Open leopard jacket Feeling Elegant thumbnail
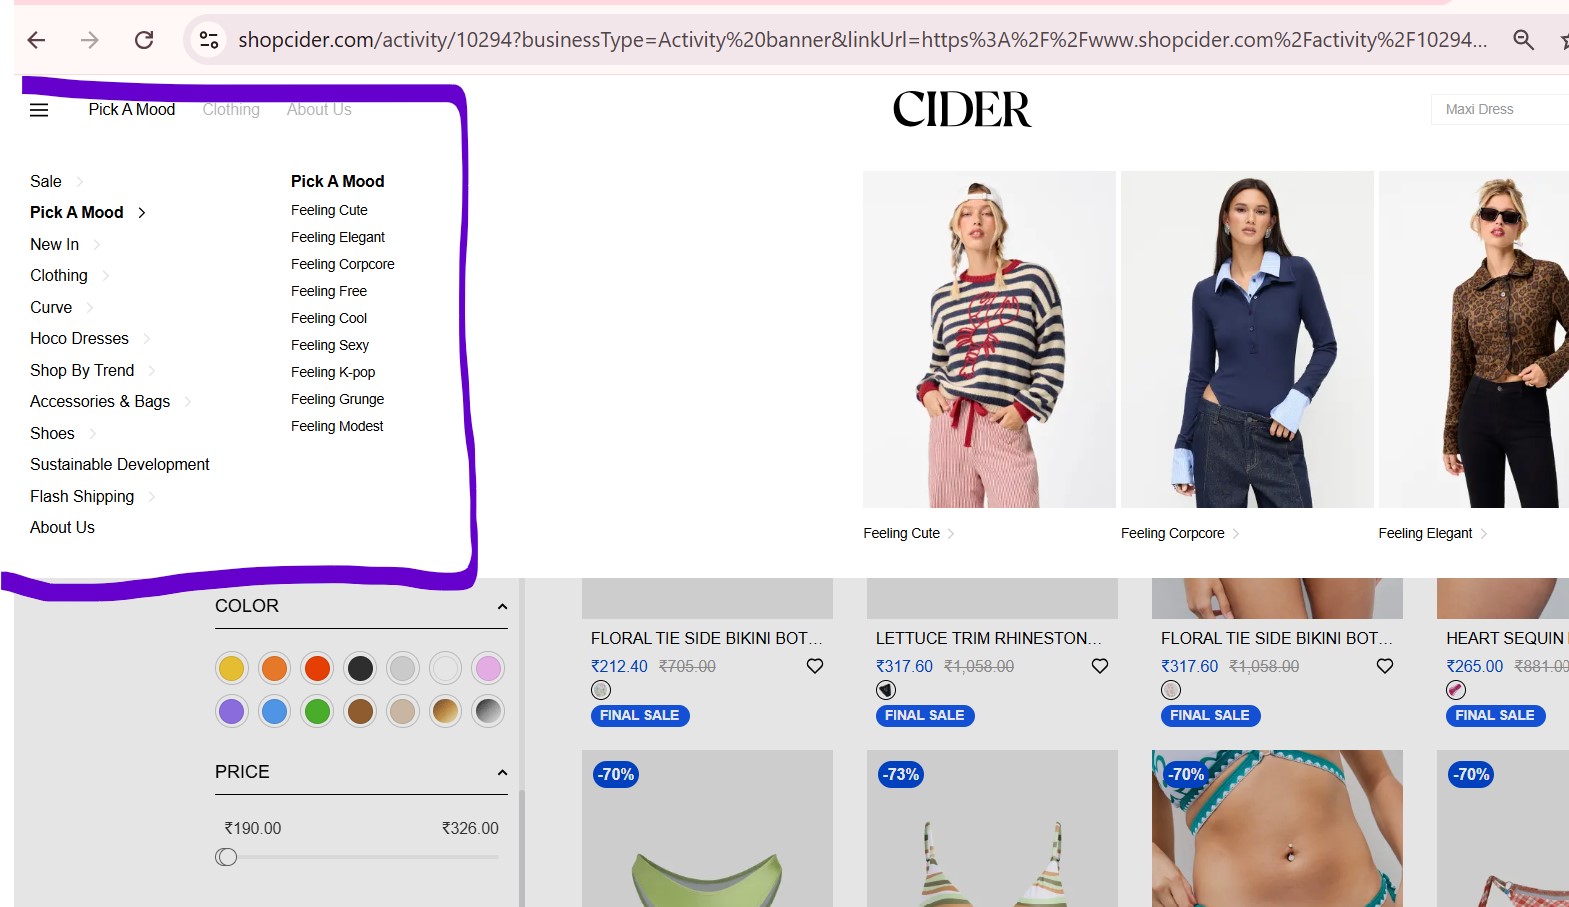 [x=1474, y=340]
